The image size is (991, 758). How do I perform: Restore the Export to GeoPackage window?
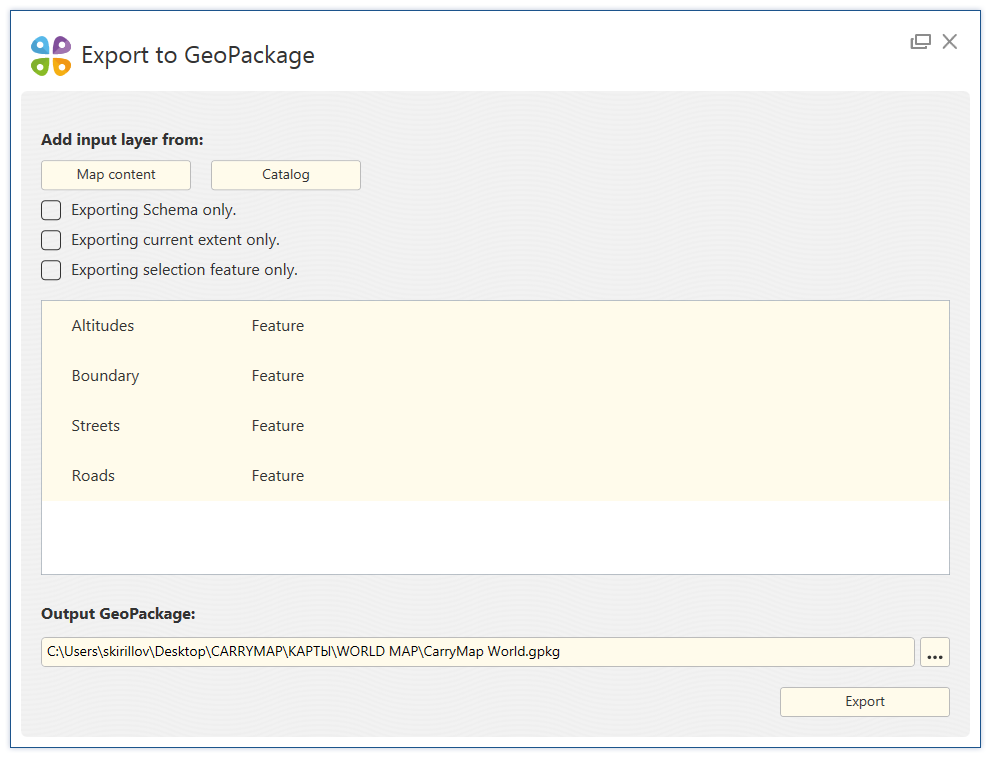click(920, 42)
